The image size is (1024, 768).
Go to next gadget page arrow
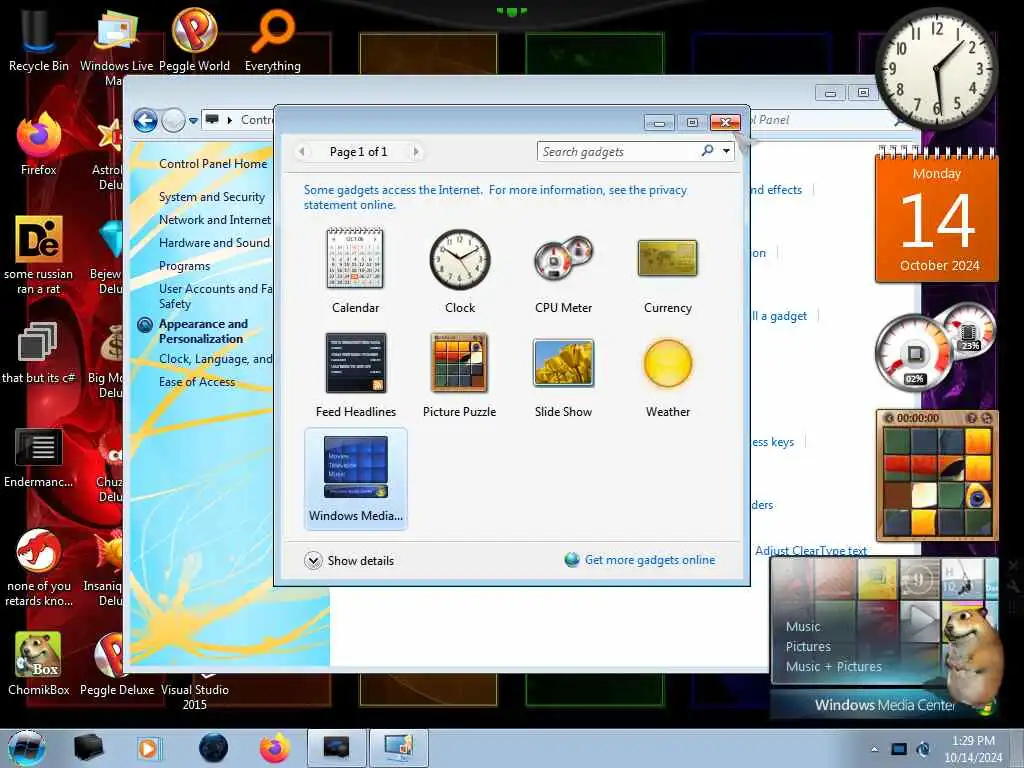[416, 152]
